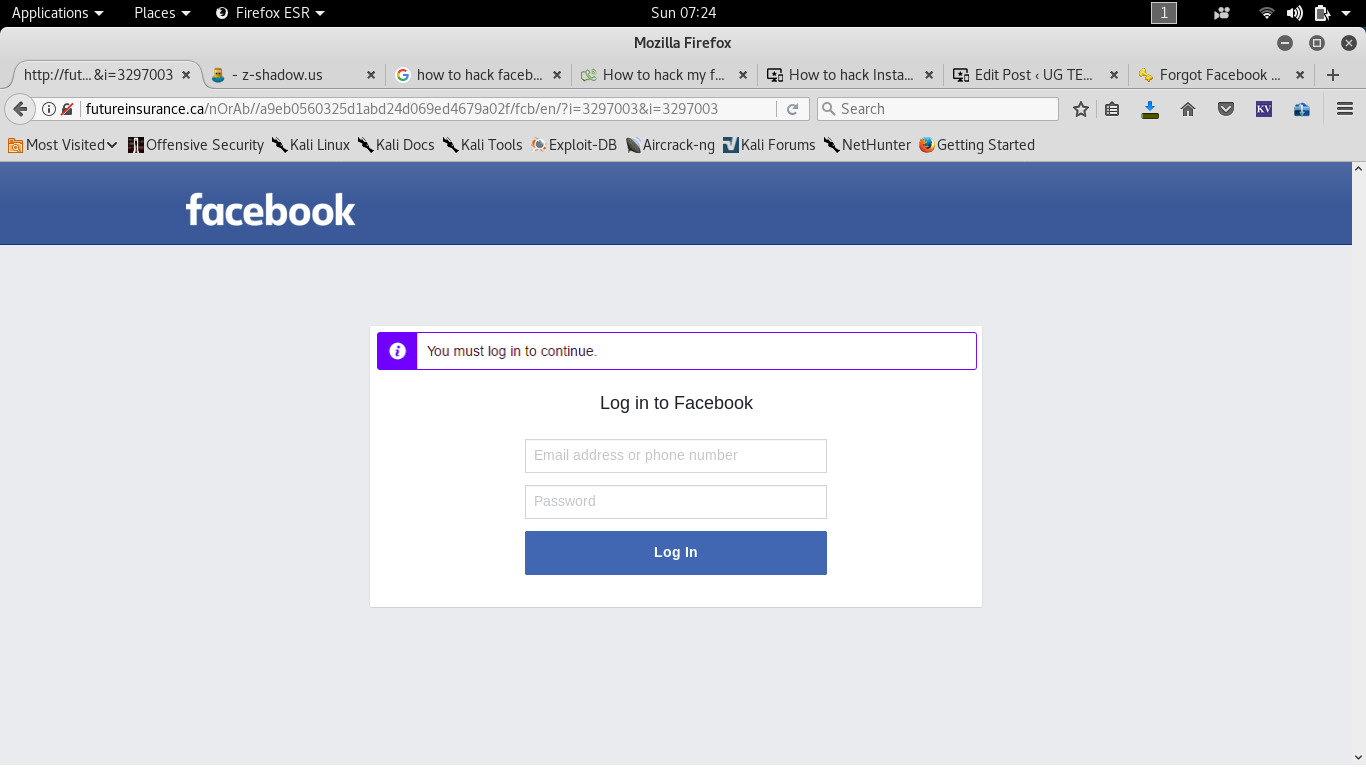Open Kali Linux bookmark
The width and height of the screenshot is (1366, 768).
(x=311, y=145)
